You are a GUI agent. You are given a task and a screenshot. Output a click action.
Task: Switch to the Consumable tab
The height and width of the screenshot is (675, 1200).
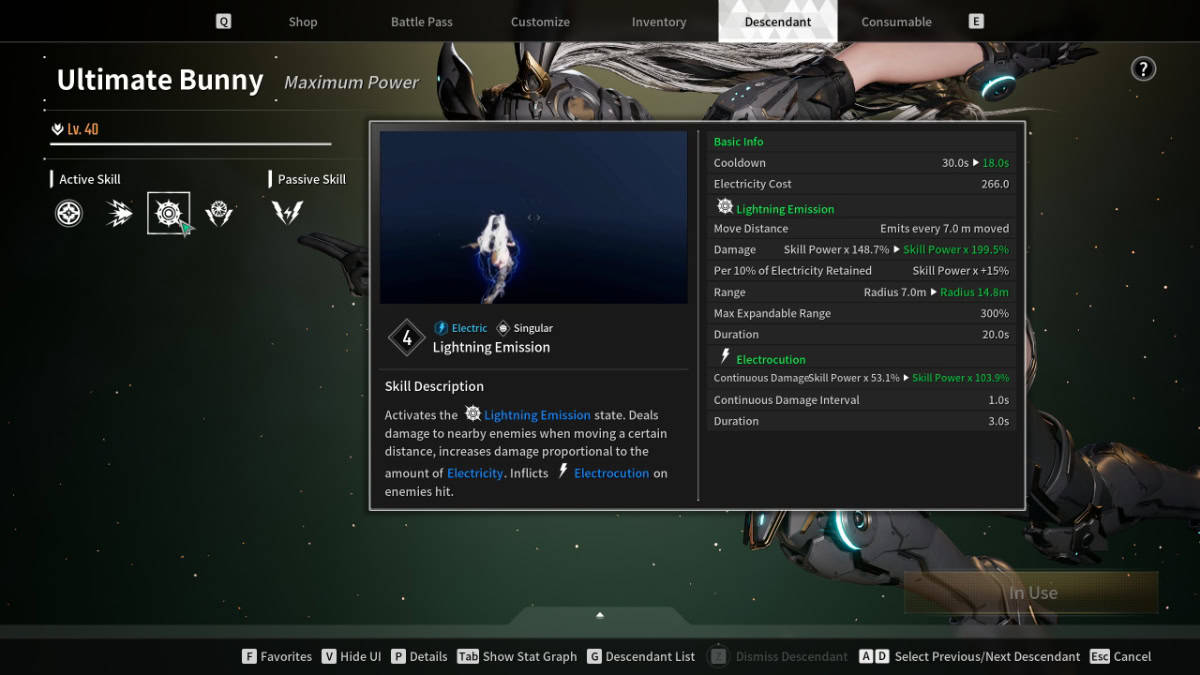pyautogui.click(x=895, y=21)
